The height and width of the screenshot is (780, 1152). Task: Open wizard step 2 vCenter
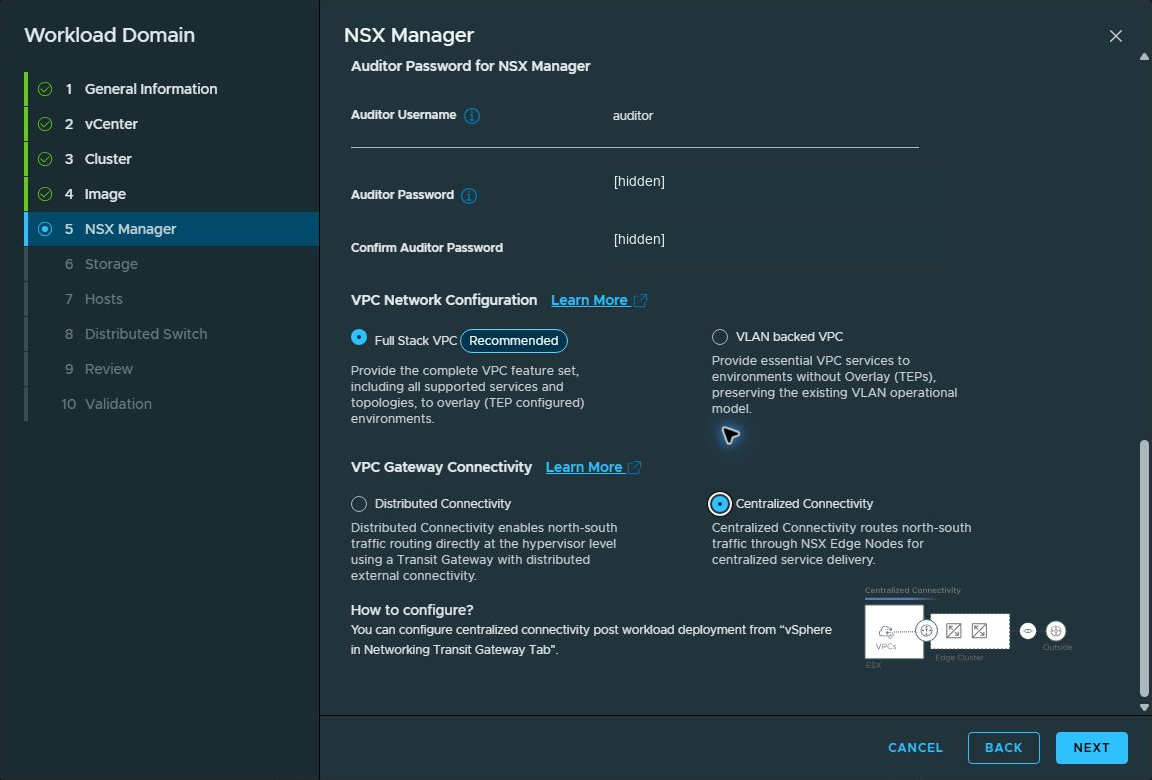(172, 124)
